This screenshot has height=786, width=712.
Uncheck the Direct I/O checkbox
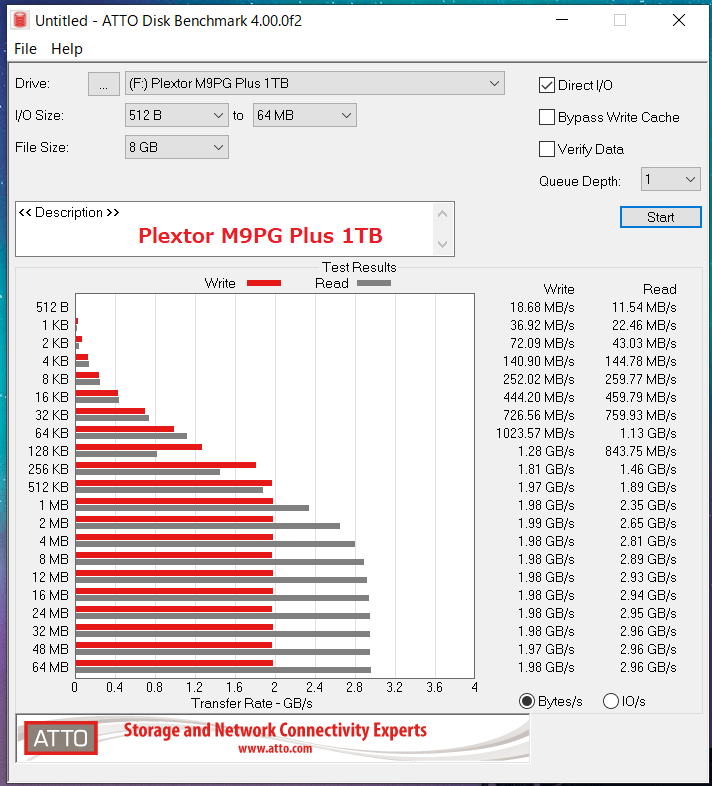point(547,85)
